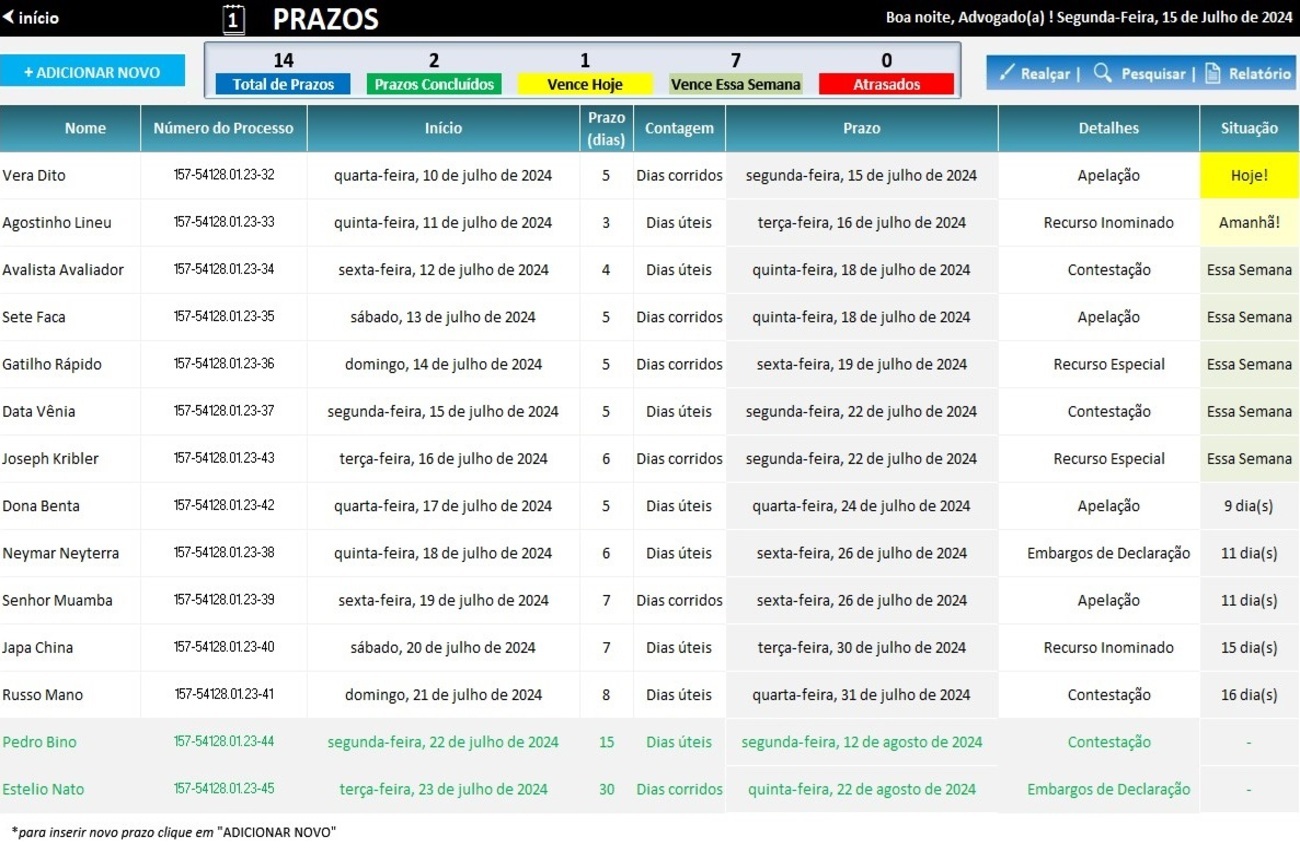The image size is (1300, 850).
Task: Open the Vera Dito deadline row
Action: point(34,175)
